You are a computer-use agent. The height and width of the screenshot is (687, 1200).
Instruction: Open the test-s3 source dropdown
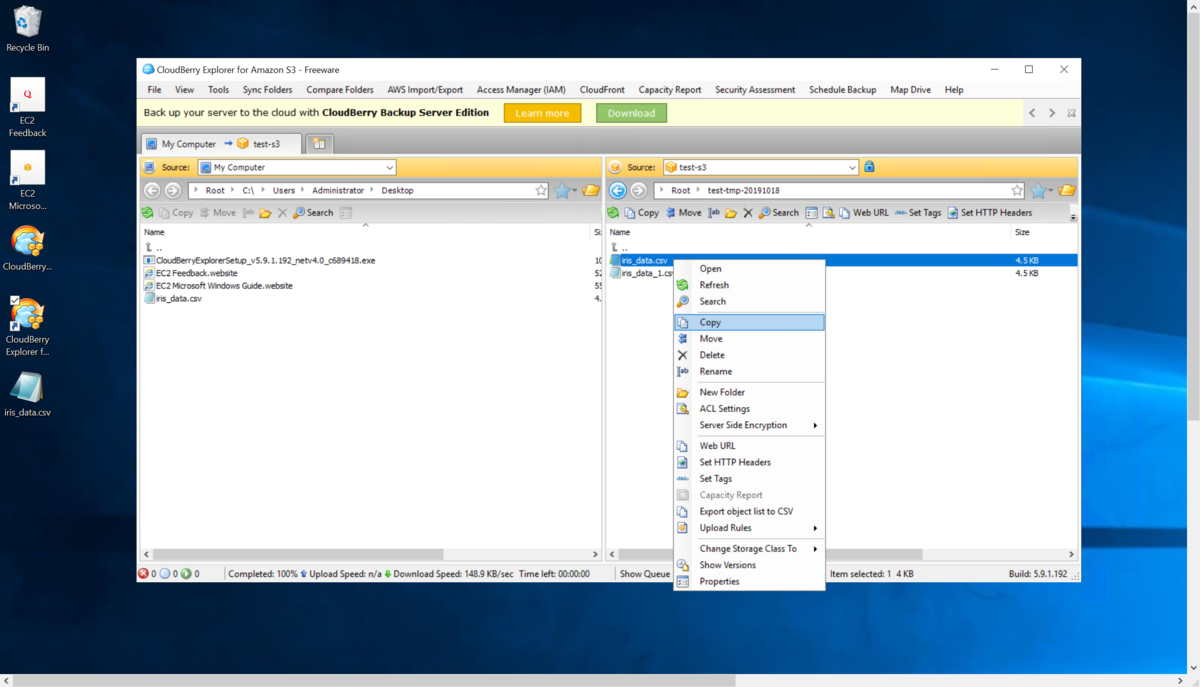coord(852,168)
